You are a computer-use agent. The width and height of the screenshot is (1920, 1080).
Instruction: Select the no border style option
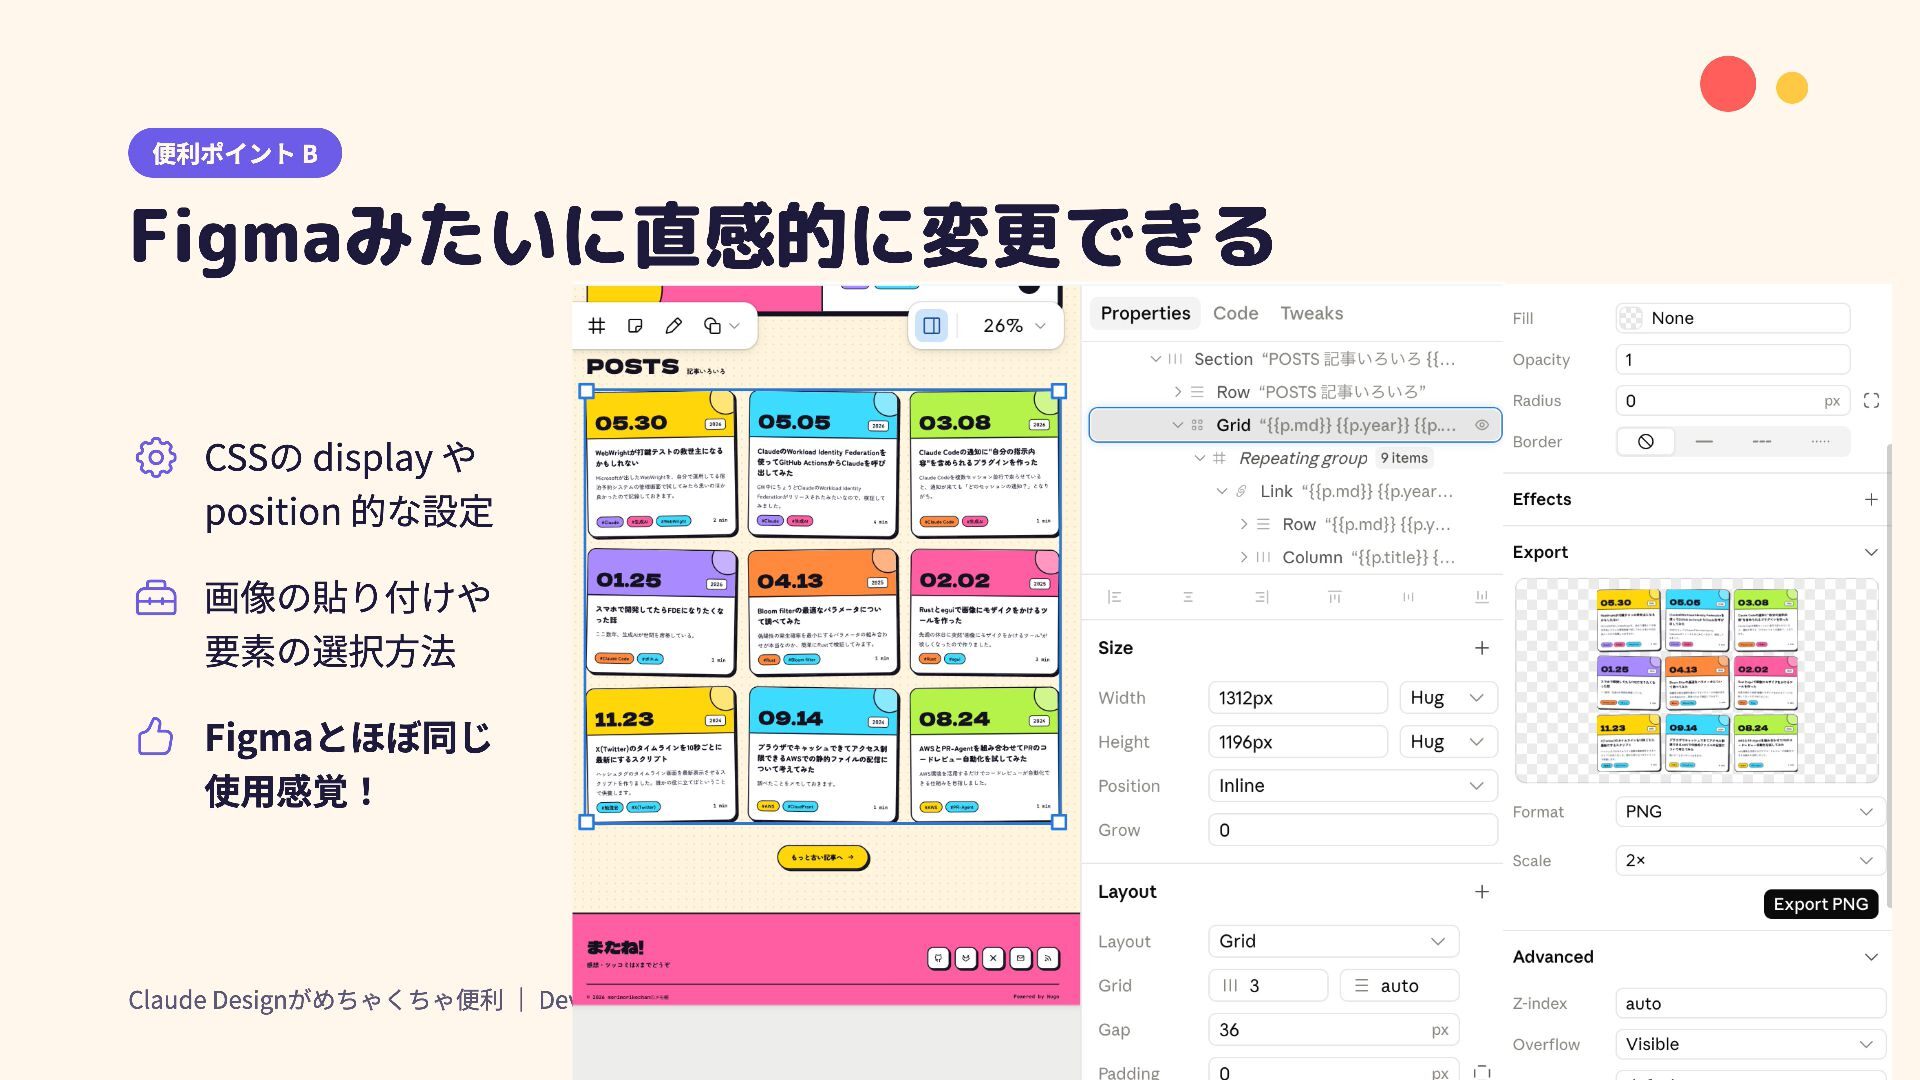pos(1645,441)
